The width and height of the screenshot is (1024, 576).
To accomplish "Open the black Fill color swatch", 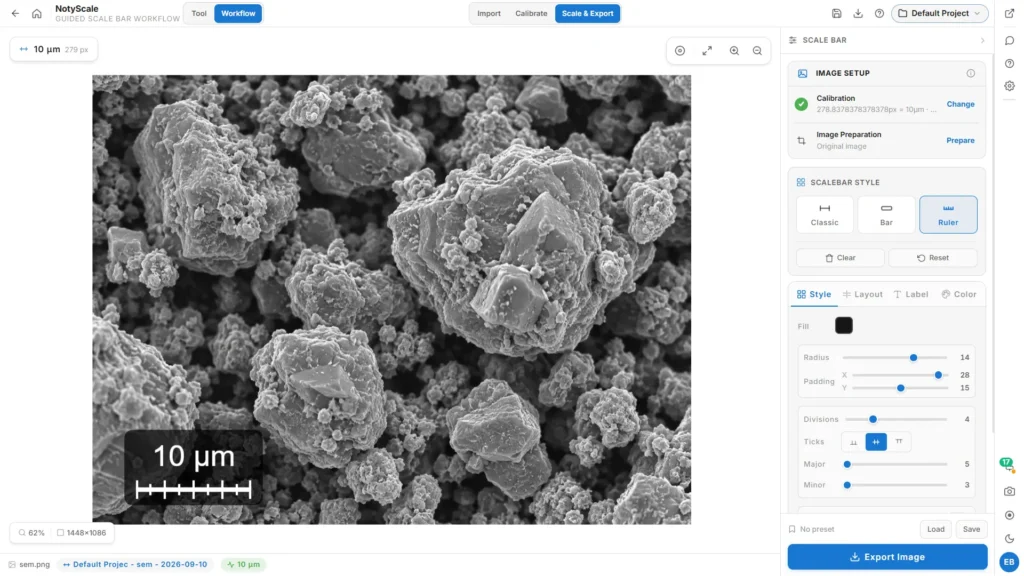I will (843, 325).
